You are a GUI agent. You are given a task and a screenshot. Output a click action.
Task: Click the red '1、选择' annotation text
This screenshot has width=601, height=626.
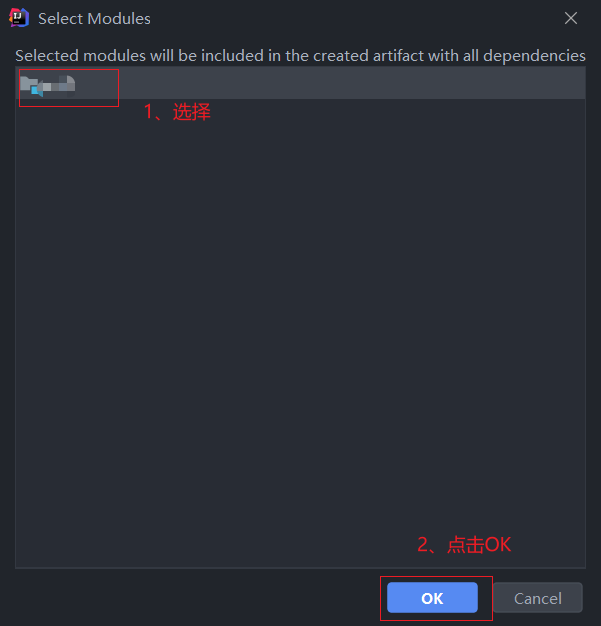coord(177,111)
